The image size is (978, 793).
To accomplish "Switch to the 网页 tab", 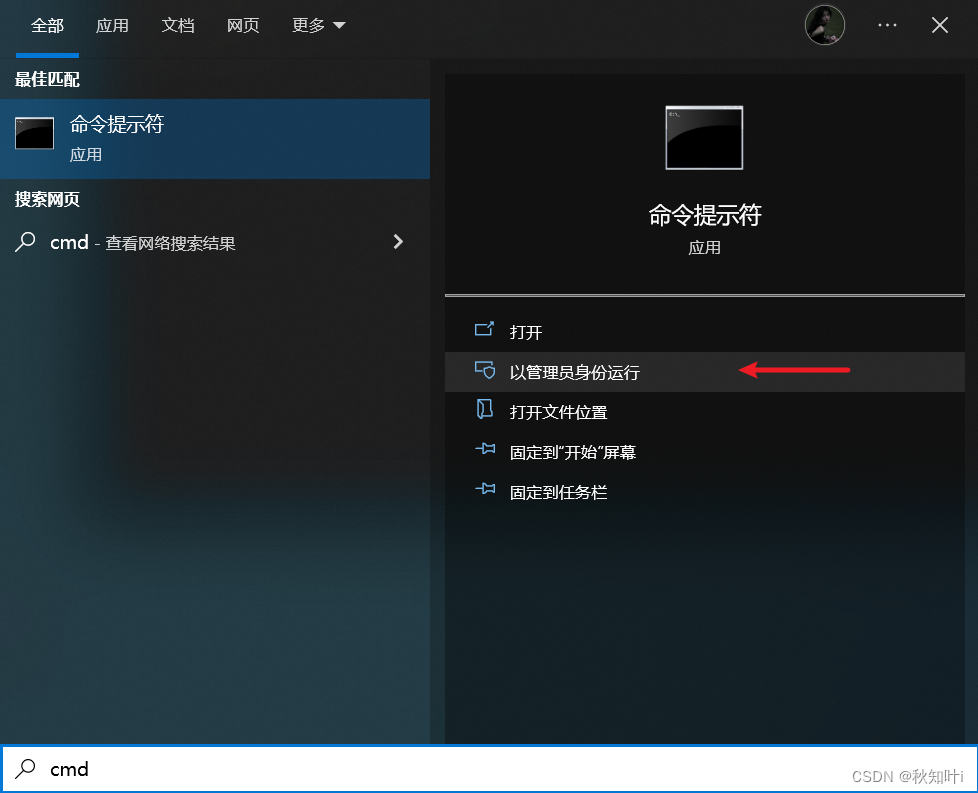I will pos(243,25).
